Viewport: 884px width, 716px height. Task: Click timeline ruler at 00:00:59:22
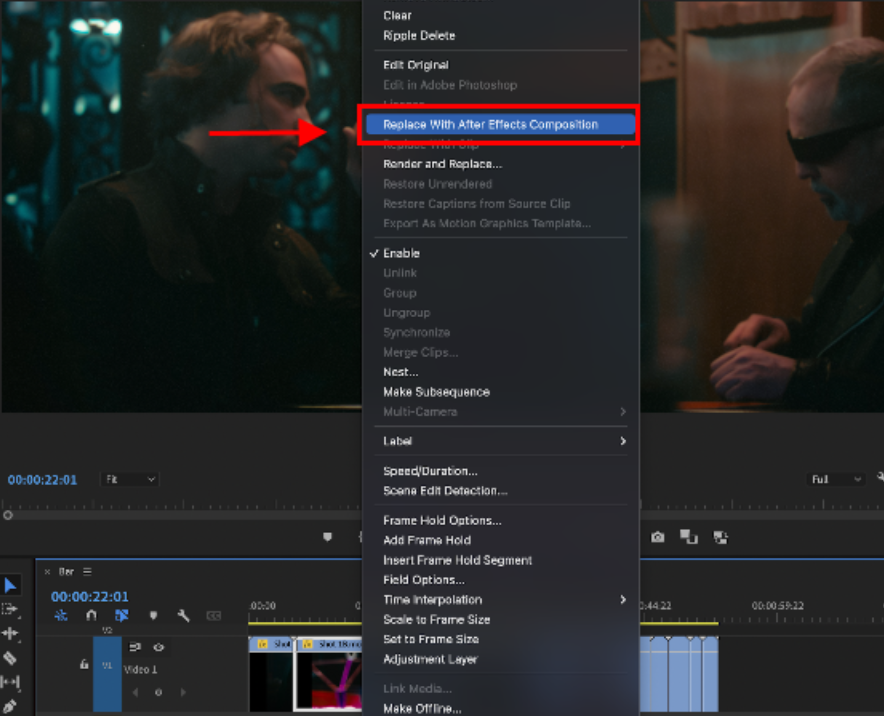tap(777, 606)
